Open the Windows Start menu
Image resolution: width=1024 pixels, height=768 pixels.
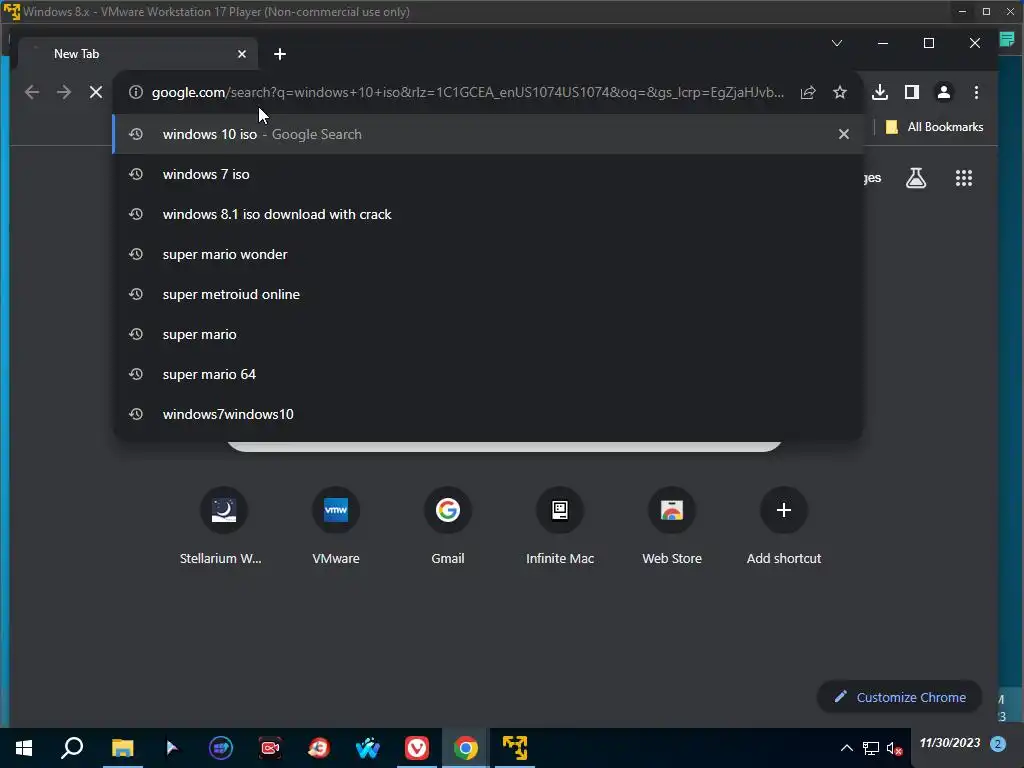(x=24, y=748)
